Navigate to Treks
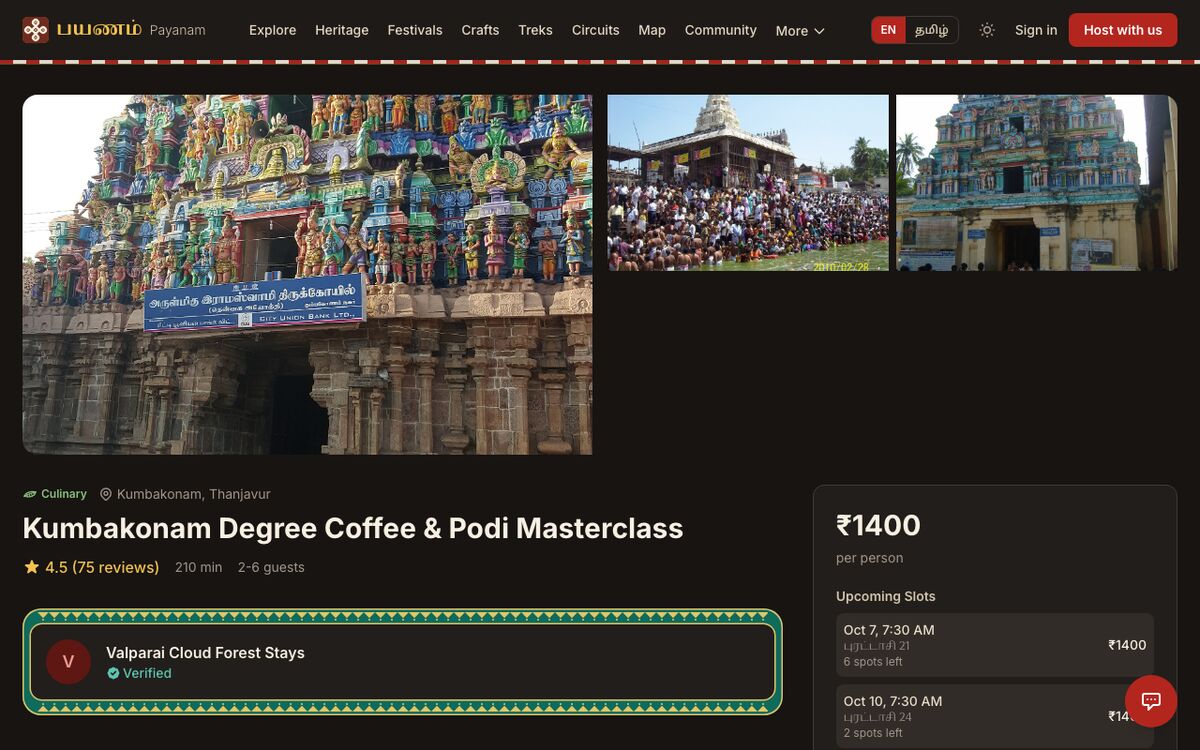This screenshot has height=750, width=1200. click(x=535, y=30)
